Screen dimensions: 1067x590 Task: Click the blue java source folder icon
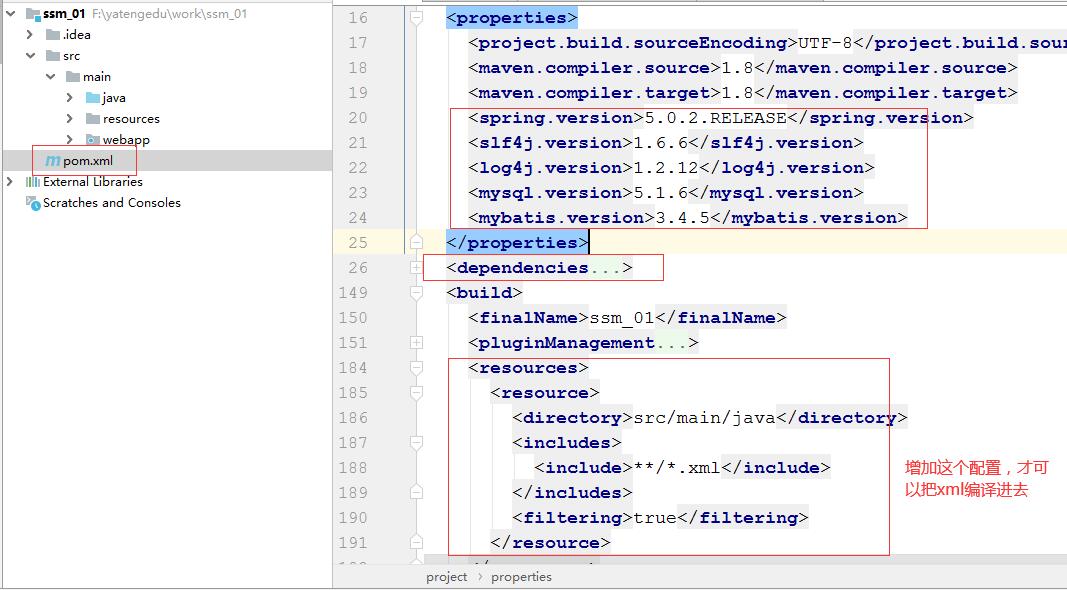(x=92, y=98)
